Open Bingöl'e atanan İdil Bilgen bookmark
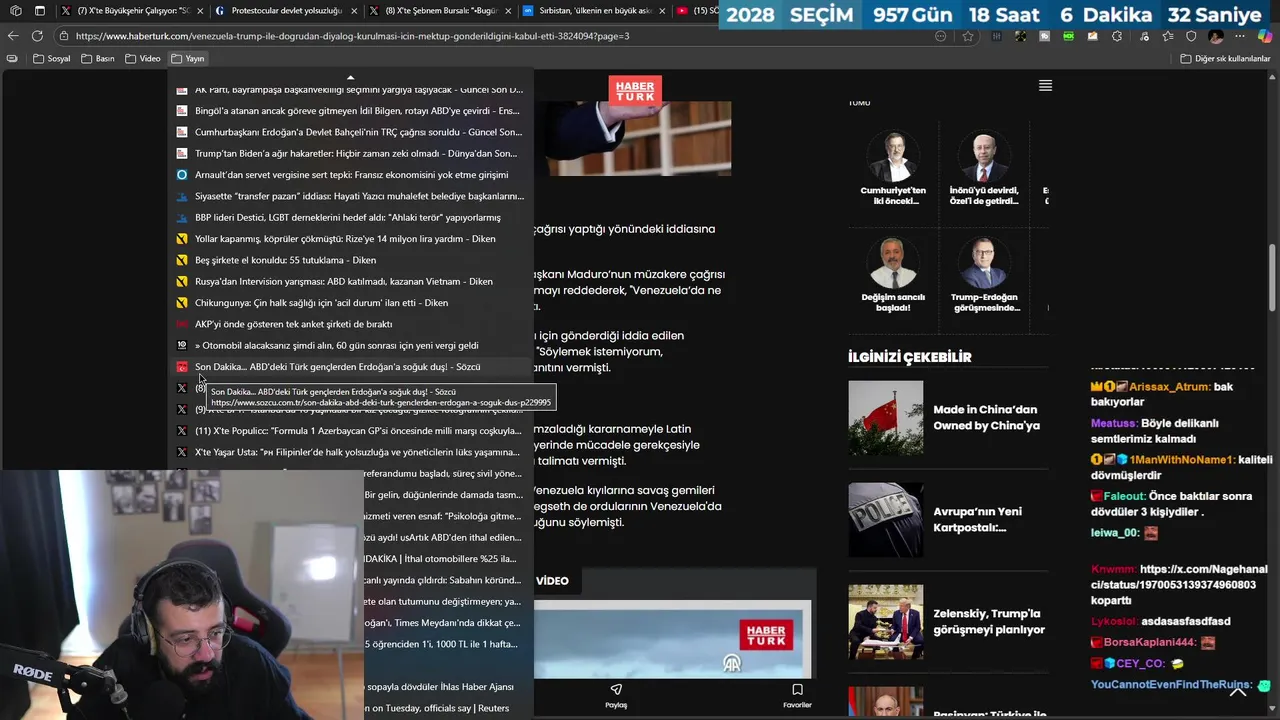 coord(350,111)
